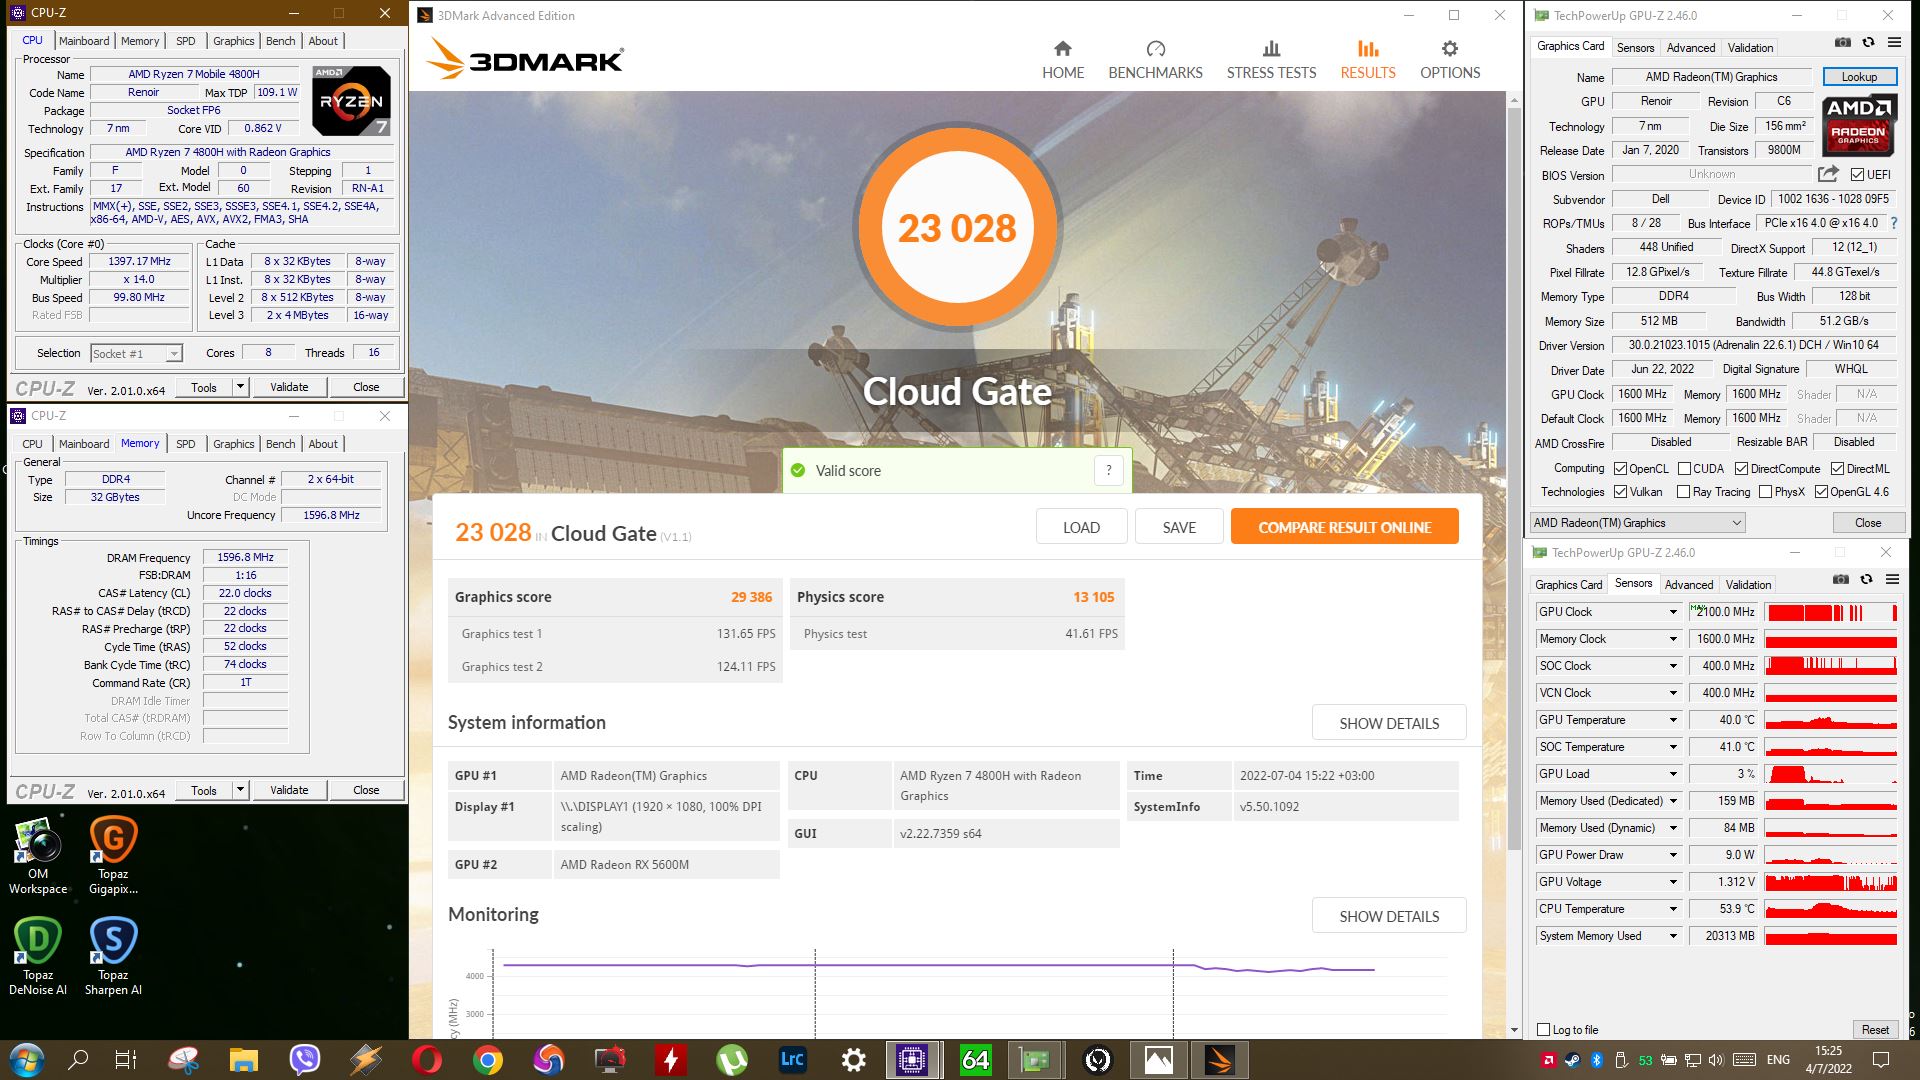
Task: Open Advanced tab in GPU-Z Graphics Card window
Action: (1691, 48)
